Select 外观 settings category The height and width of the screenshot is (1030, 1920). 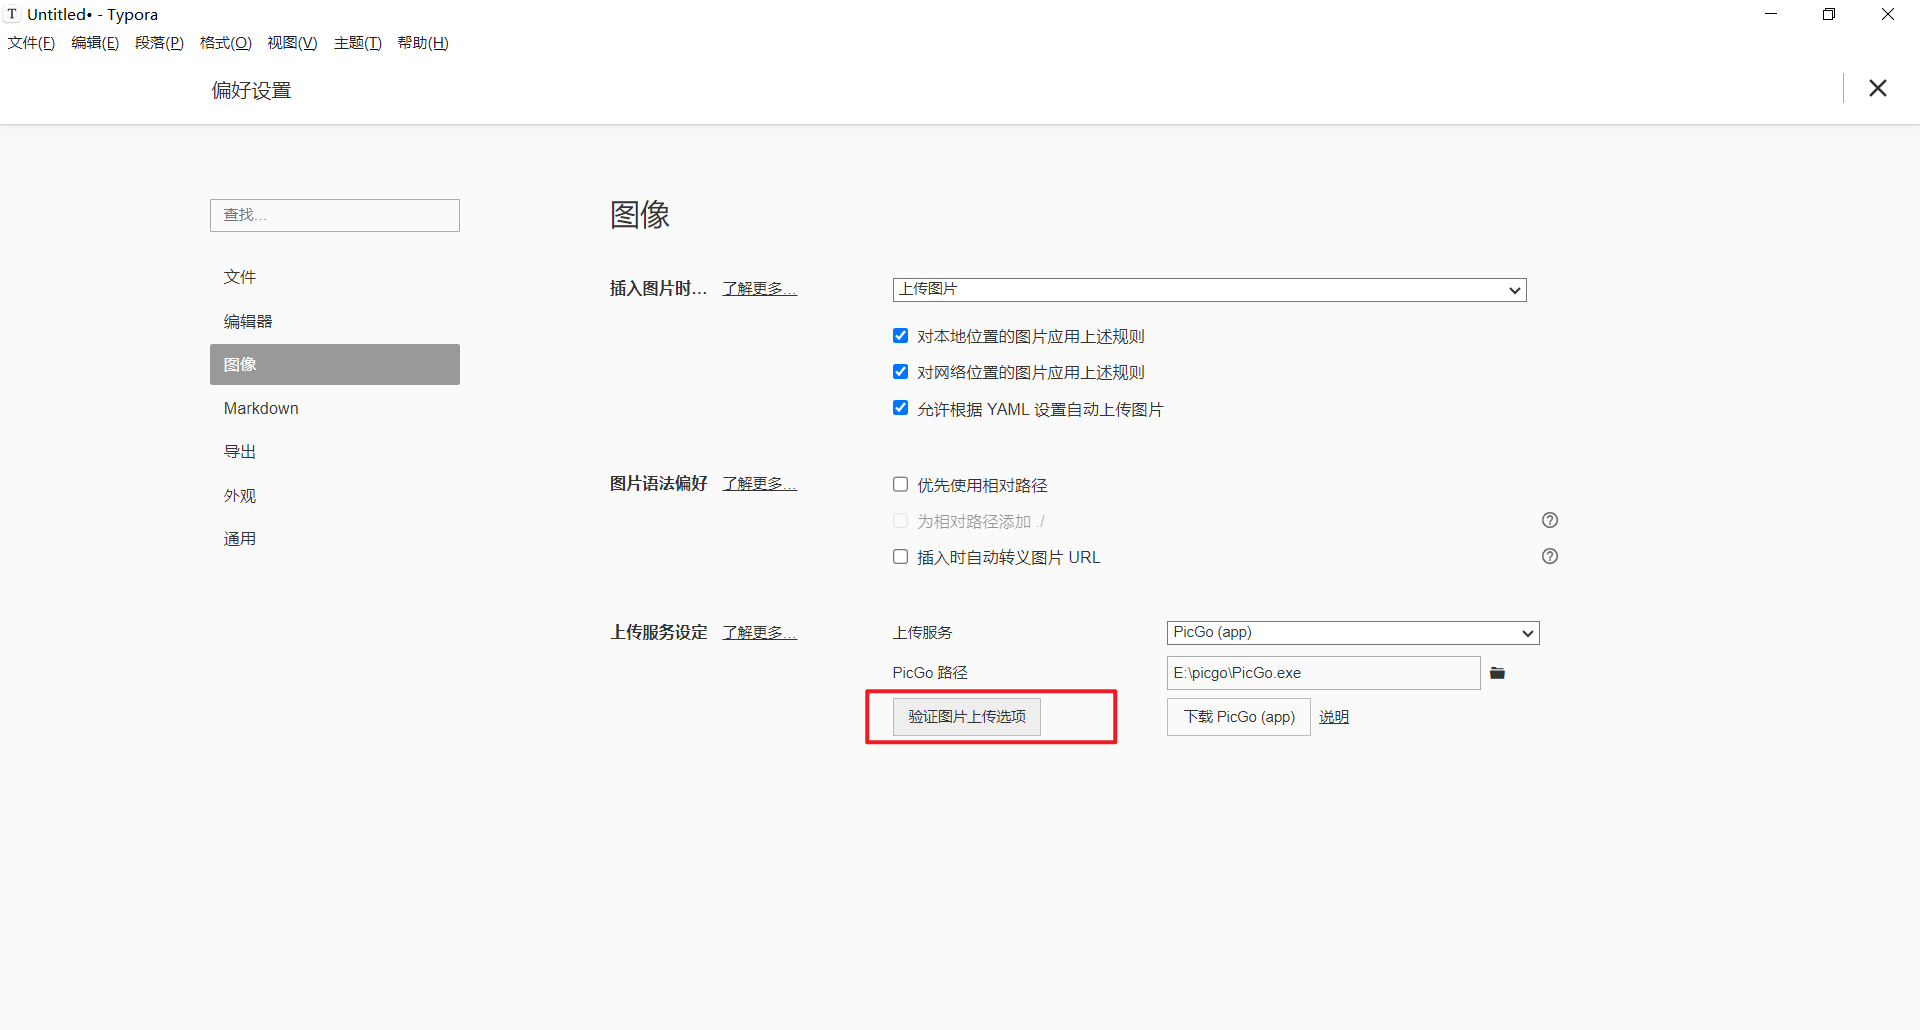[x=335, y=496]
